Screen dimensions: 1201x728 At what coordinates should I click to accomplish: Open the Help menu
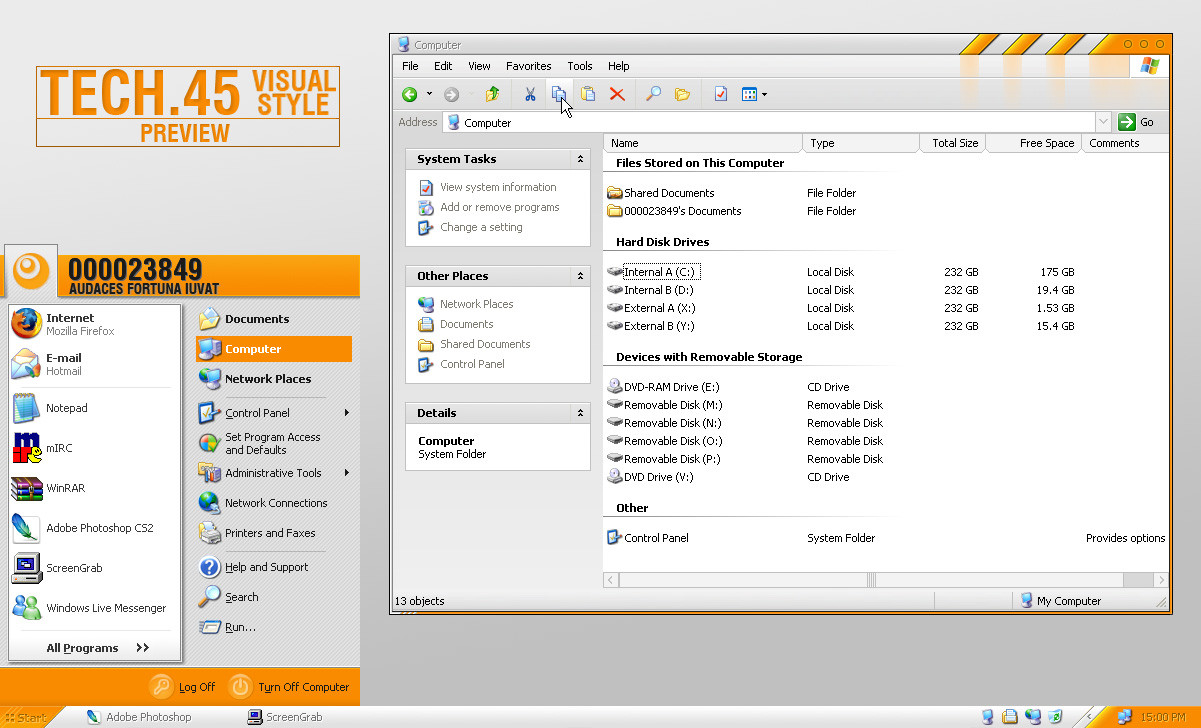point(619,66)
